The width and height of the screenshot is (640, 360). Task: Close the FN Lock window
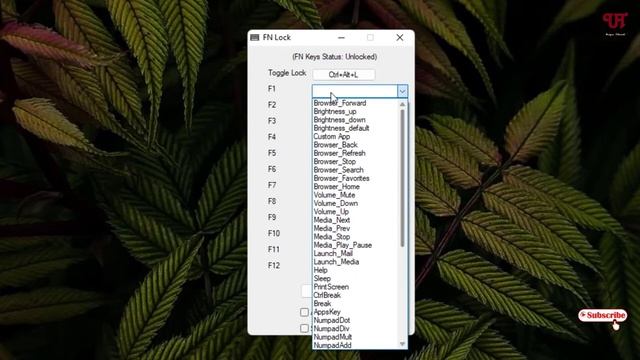400,38
